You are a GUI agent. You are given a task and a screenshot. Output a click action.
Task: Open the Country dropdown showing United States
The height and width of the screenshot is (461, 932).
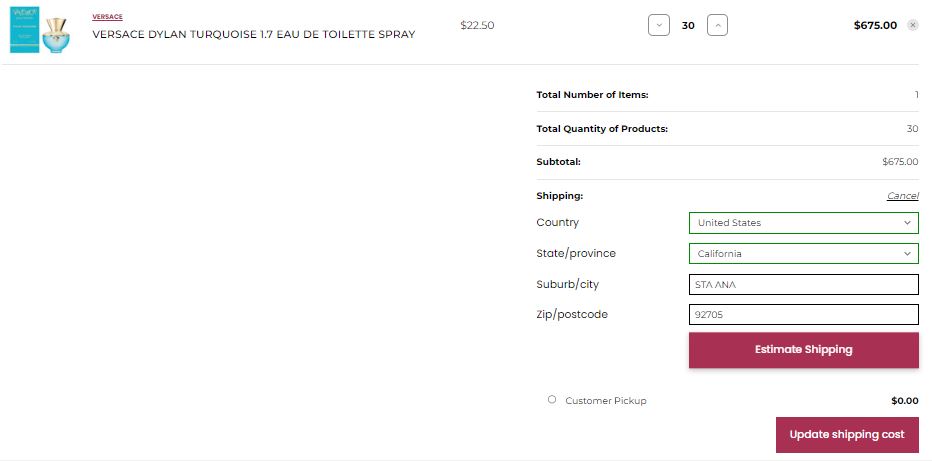click(x=804, y=223)
